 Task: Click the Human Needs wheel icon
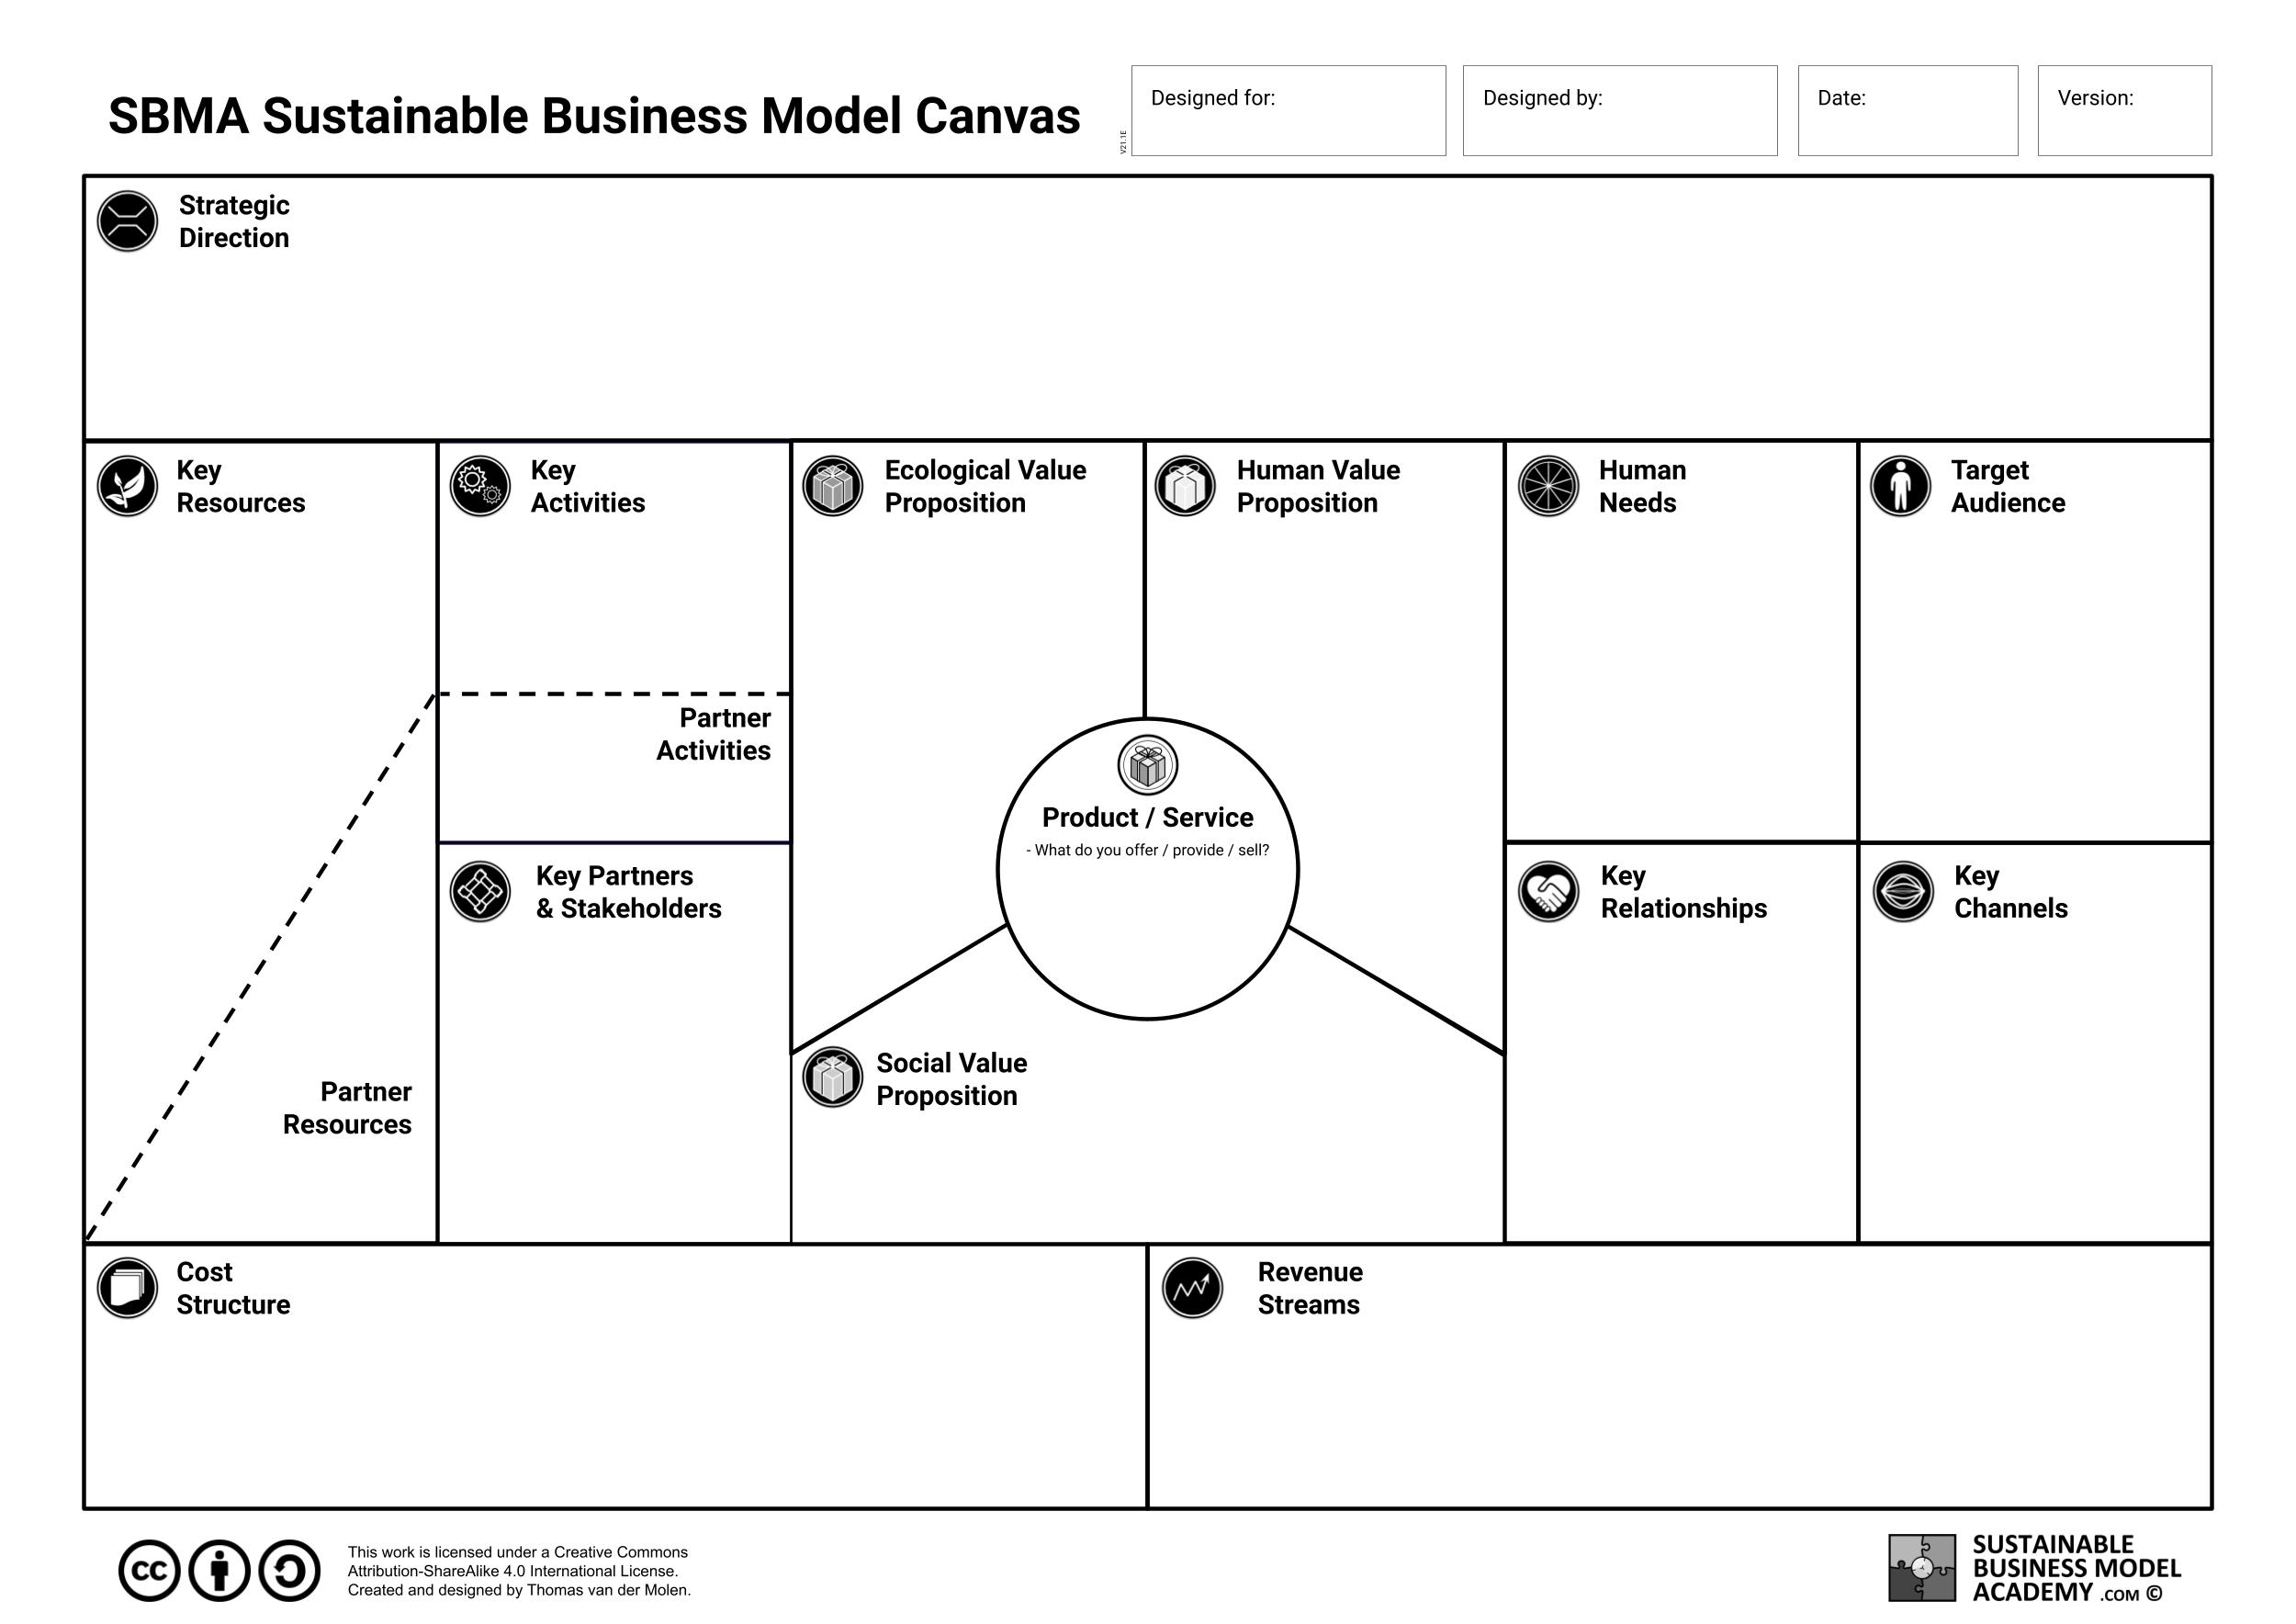click(1548, 486)
